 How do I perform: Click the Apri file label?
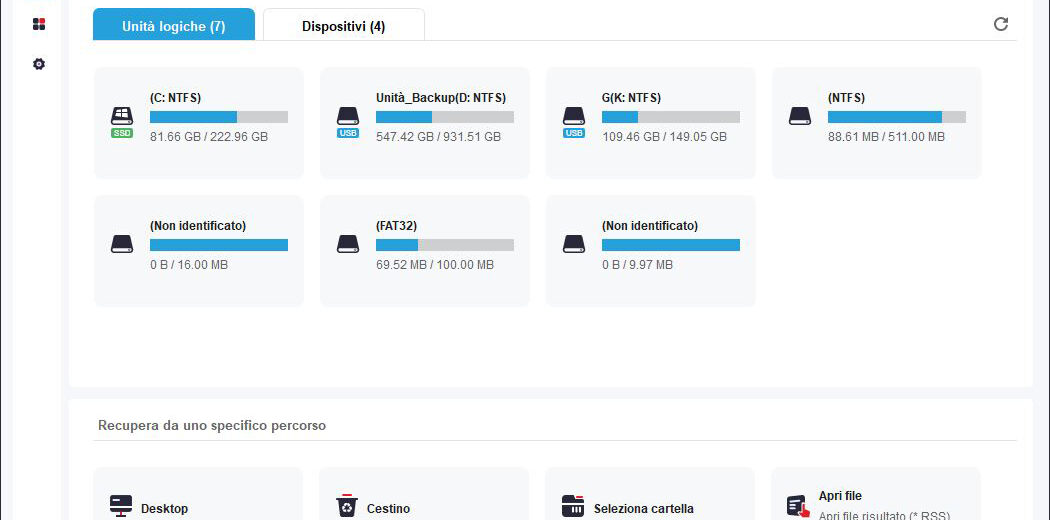[x=840, y=496]
